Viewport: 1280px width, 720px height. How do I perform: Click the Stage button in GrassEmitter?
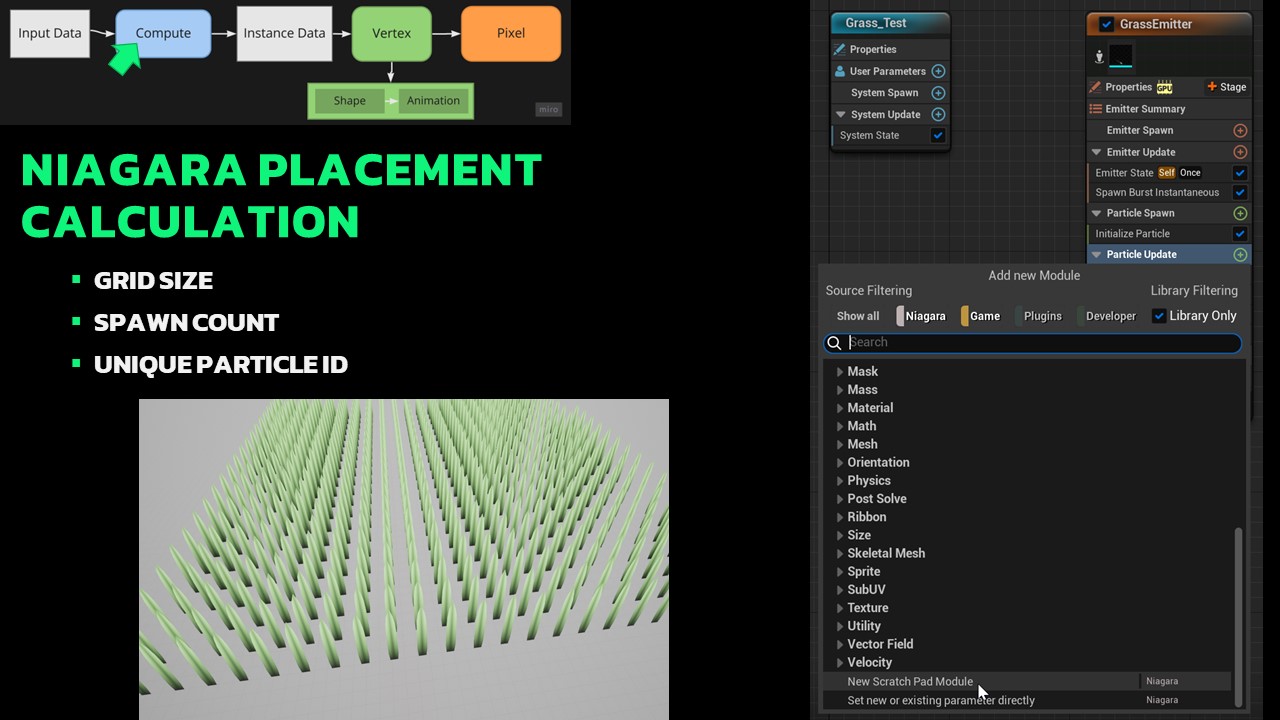[1226, 87]
